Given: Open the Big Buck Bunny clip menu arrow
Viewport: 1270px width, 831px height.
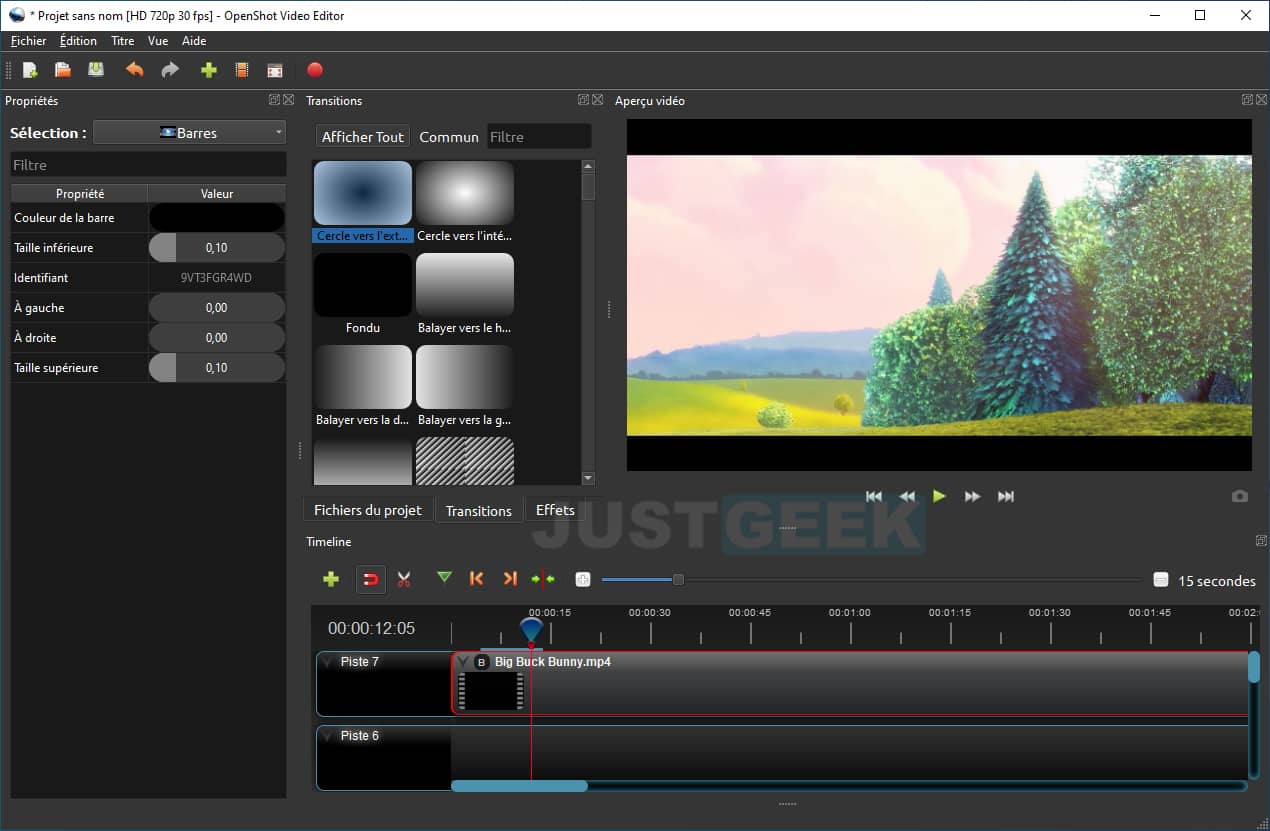Looking at the screenshot, I should click(x=463, y=662).
